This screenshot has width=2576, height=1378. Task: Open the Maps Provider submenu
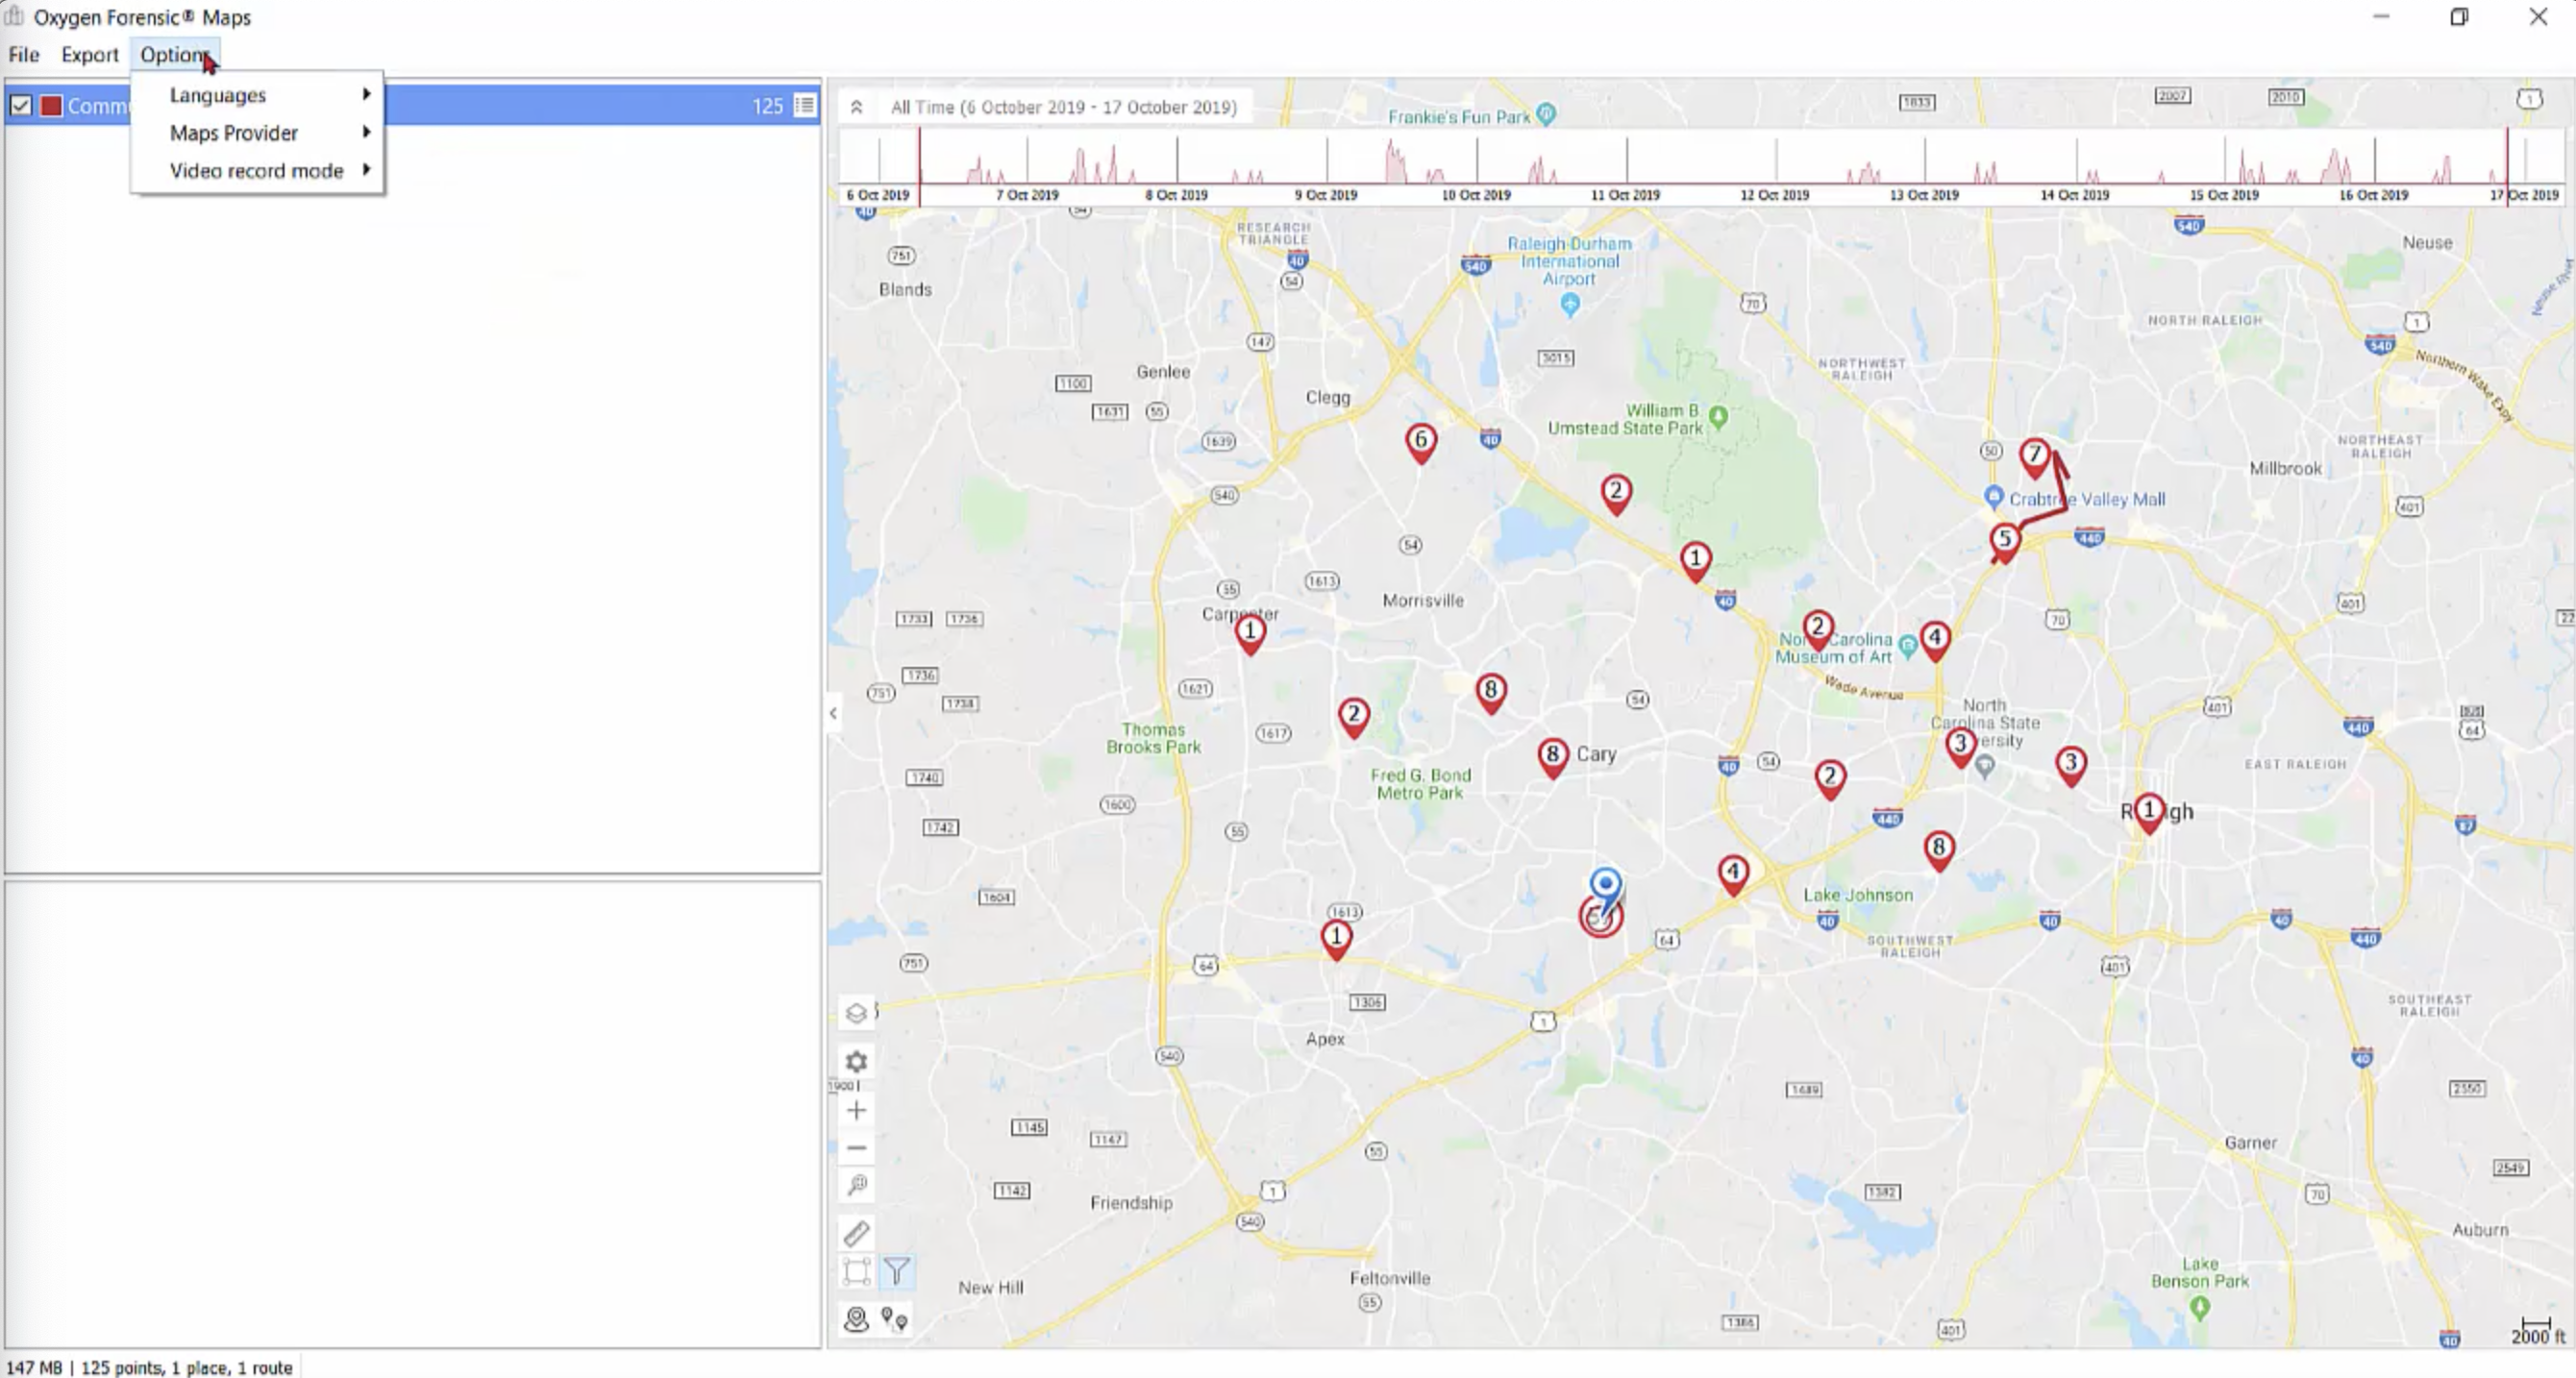coord(258,133)
